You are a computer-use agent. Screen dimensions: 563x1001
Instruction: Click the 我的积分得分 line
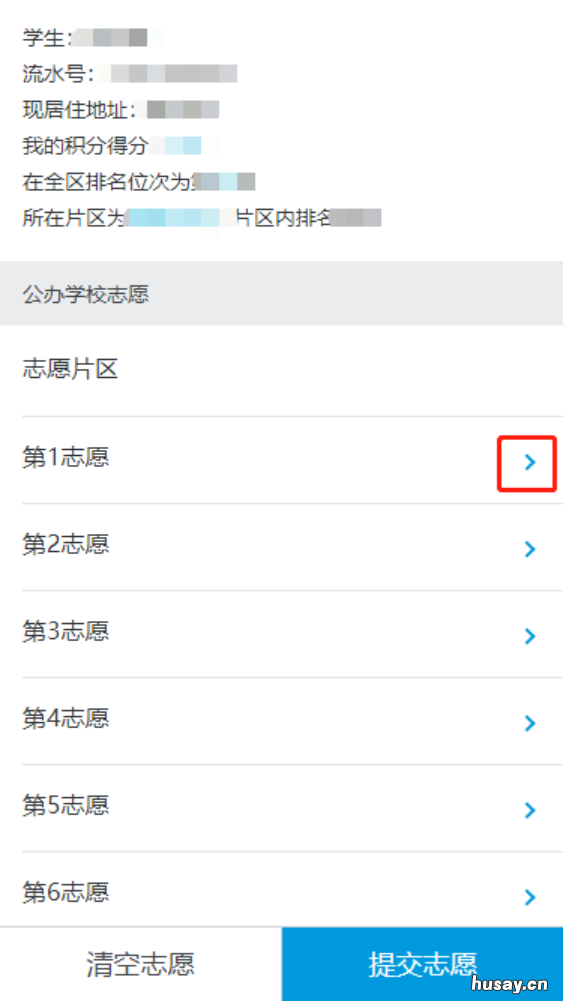(121, 146)
